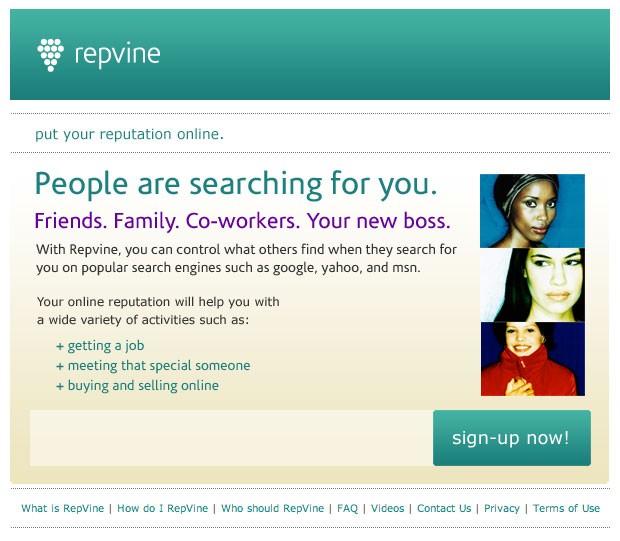The width and height of the screenshot is (620, 541).
Task: Open the Videos footer link
Action: [388, 508]
